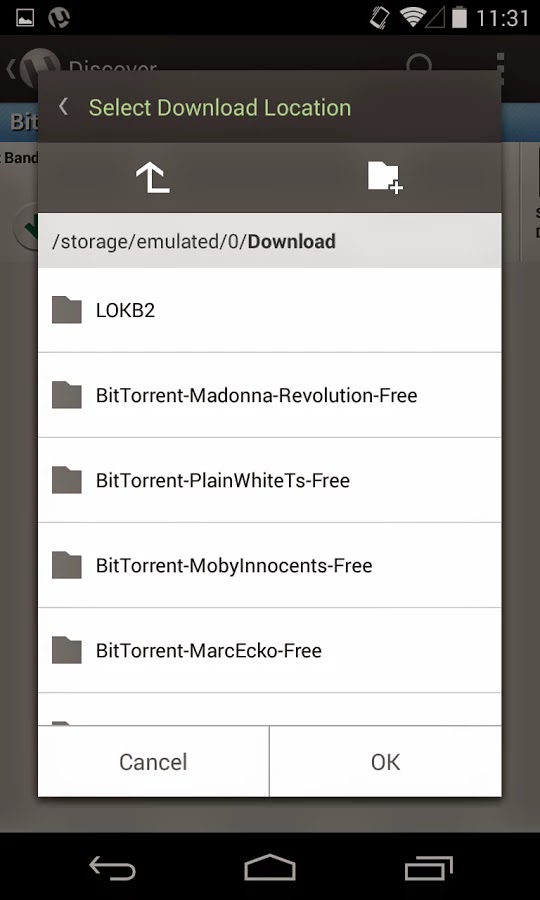Choose the BitTorrent-MobyInnocents-Free entry
This screenshot has width=540, height=900.
(x=270, y=565)
